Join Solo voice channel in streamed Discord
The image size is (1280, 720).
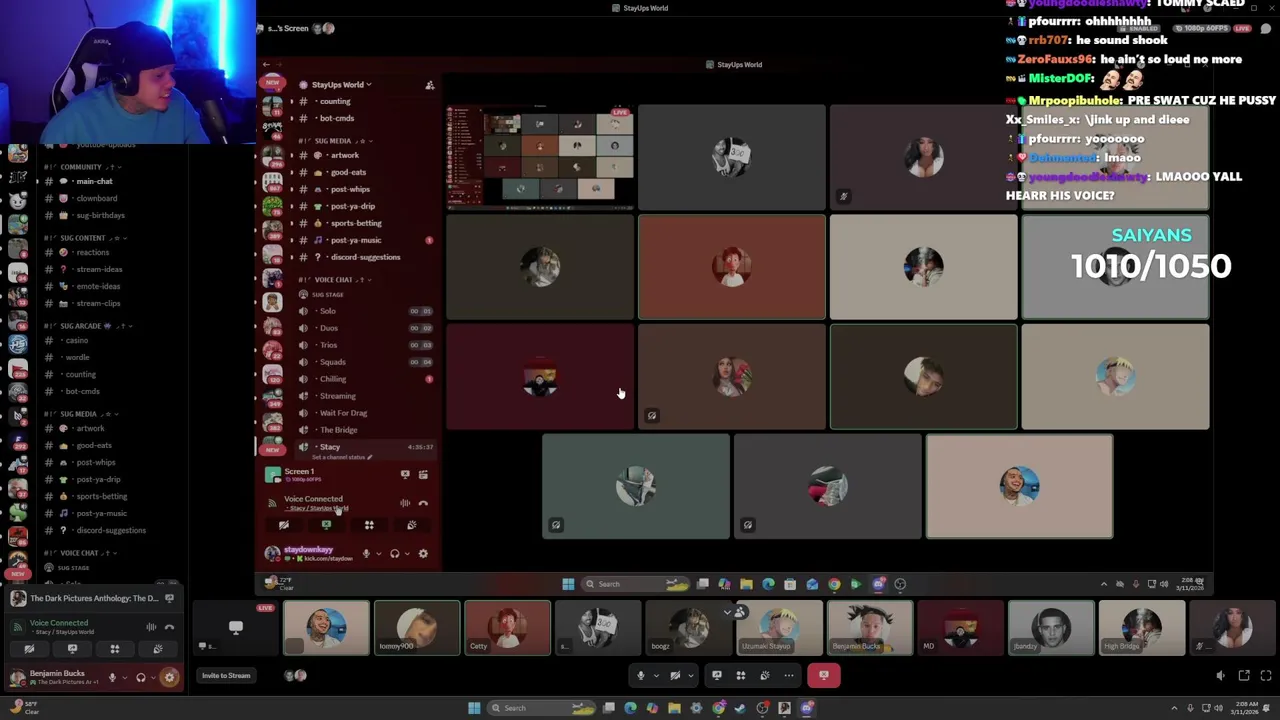[328, 311]
